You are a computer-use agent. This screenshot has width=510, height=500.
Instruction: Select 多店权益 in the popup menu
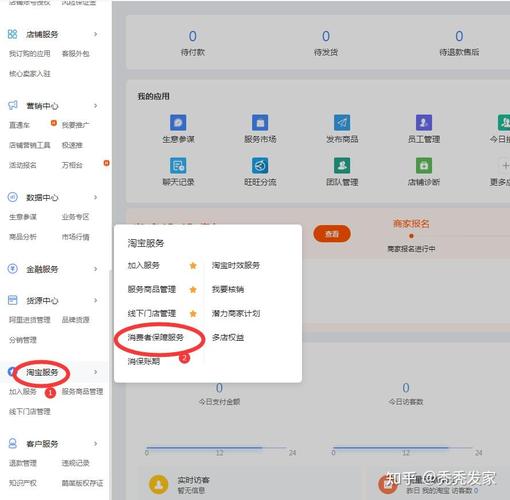228,337
